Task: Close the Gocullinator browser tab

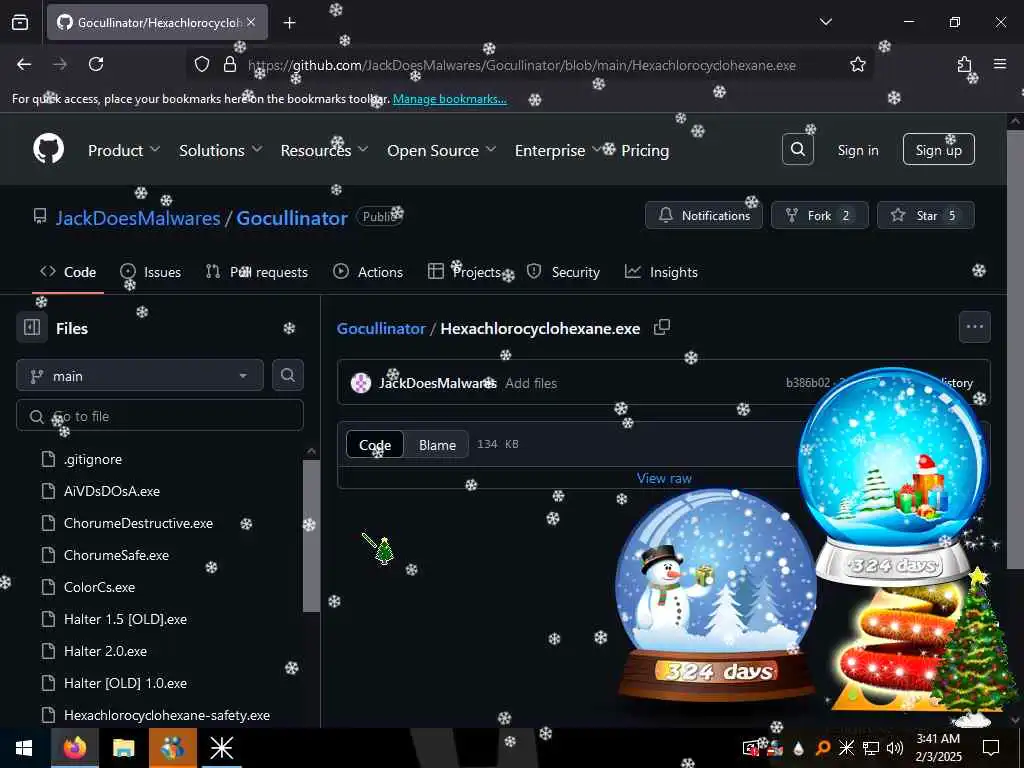Action: 251,22
